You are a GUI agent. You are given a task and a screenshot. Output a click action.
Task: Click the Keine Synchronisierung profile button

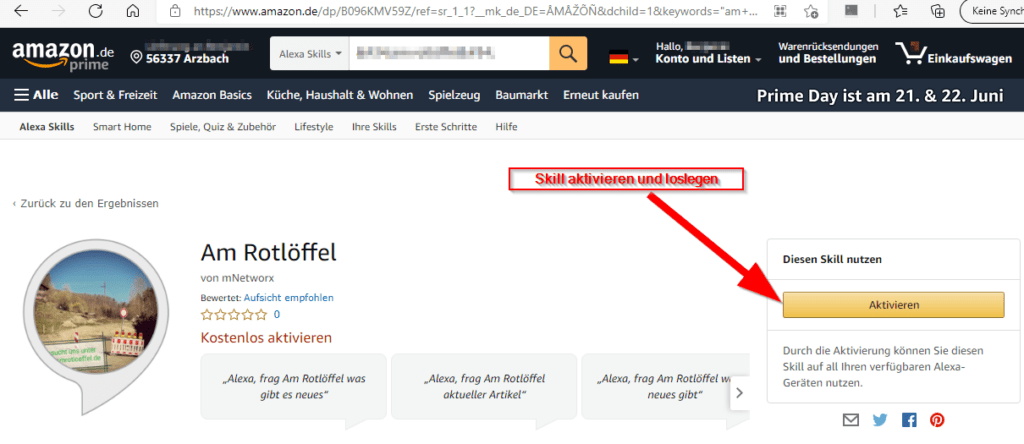(994, 11)
